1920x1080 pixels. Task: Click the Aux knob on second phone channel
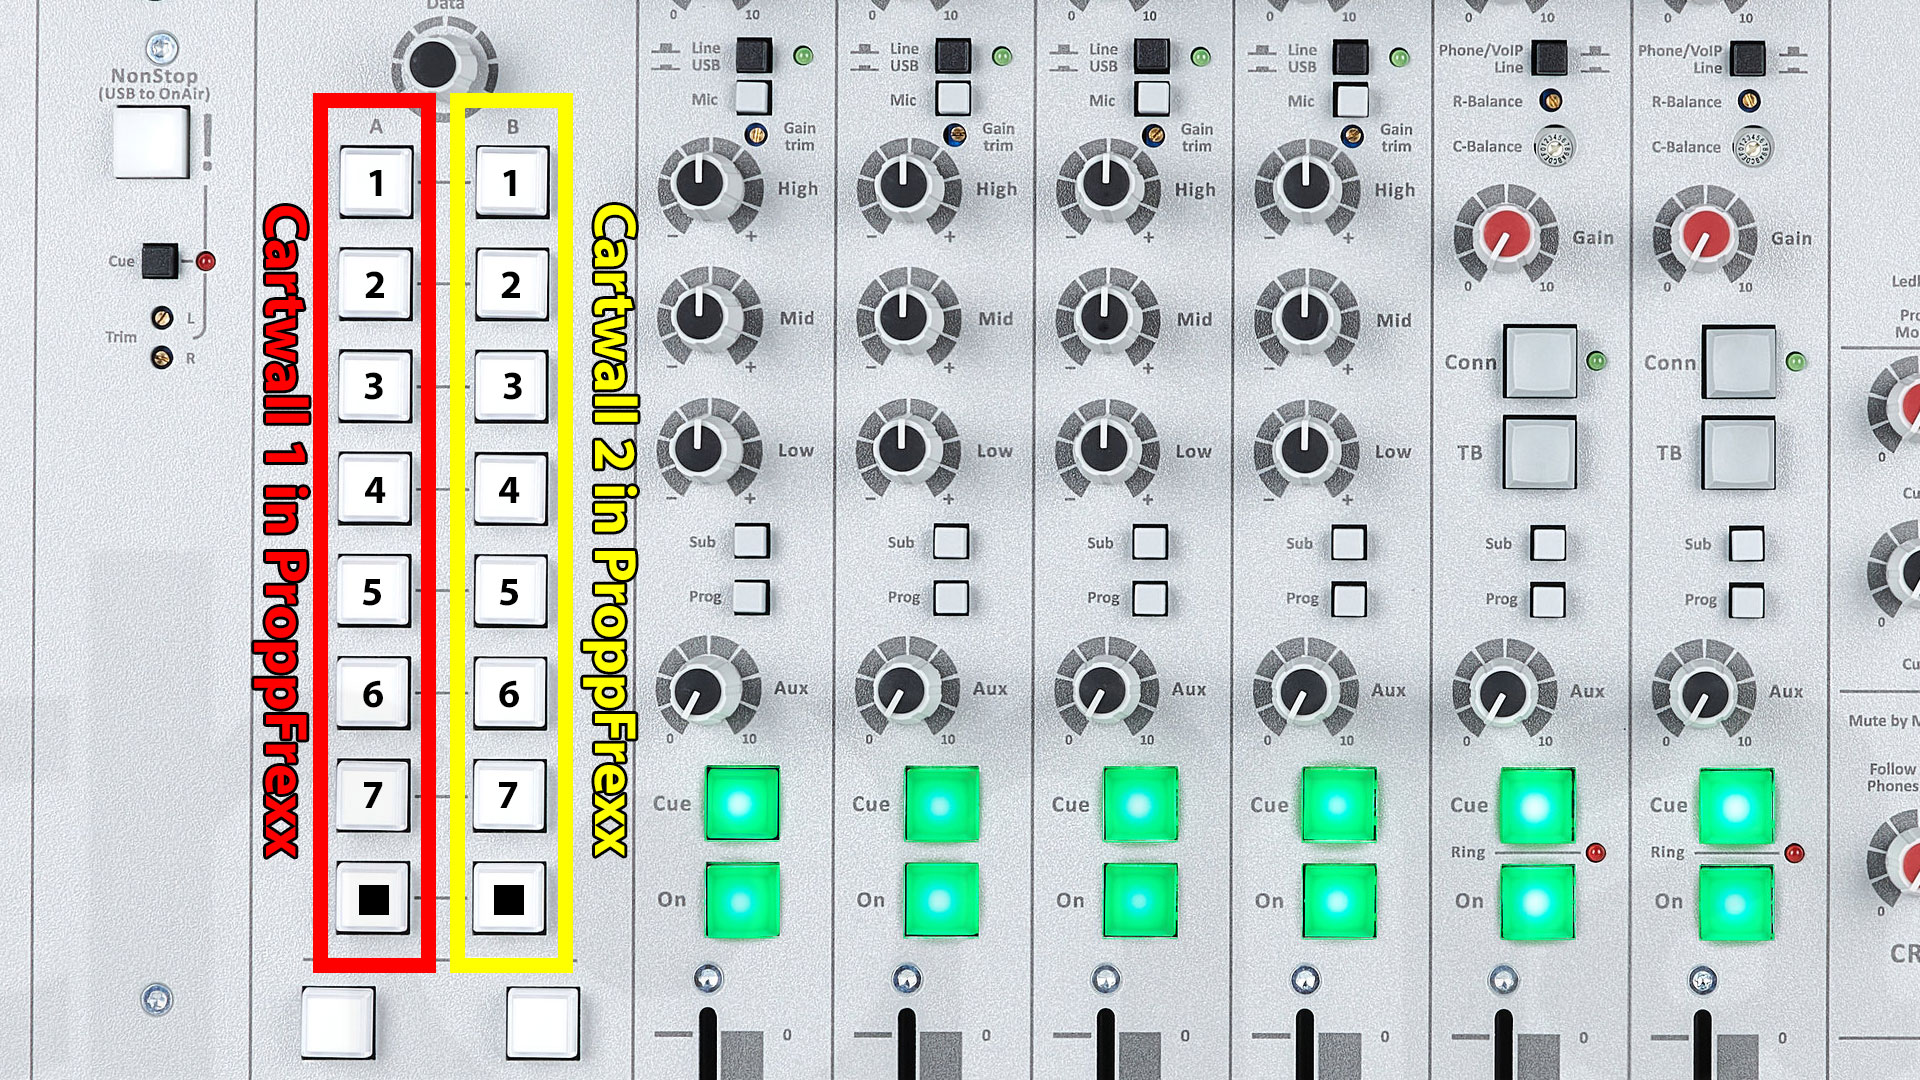(x=1703, y=690)
